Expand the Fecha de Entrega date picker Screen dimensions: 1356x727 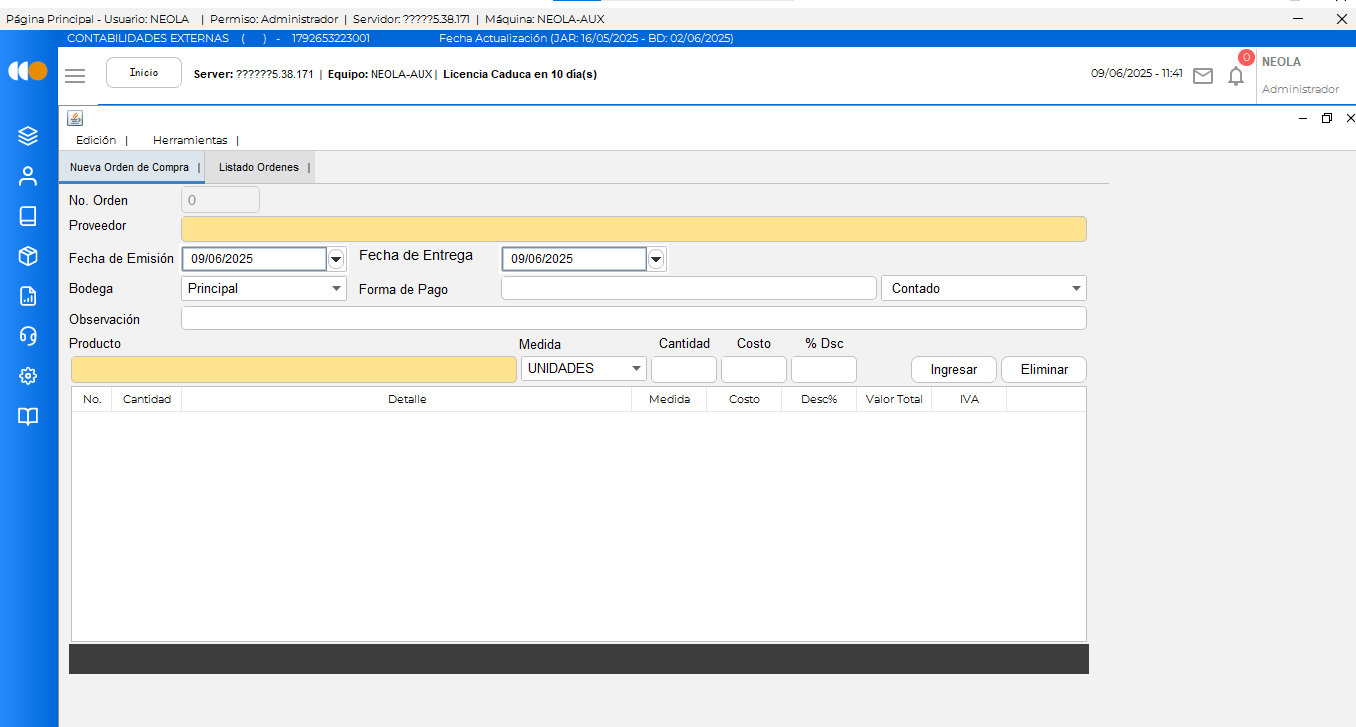(x=656, y=259)
